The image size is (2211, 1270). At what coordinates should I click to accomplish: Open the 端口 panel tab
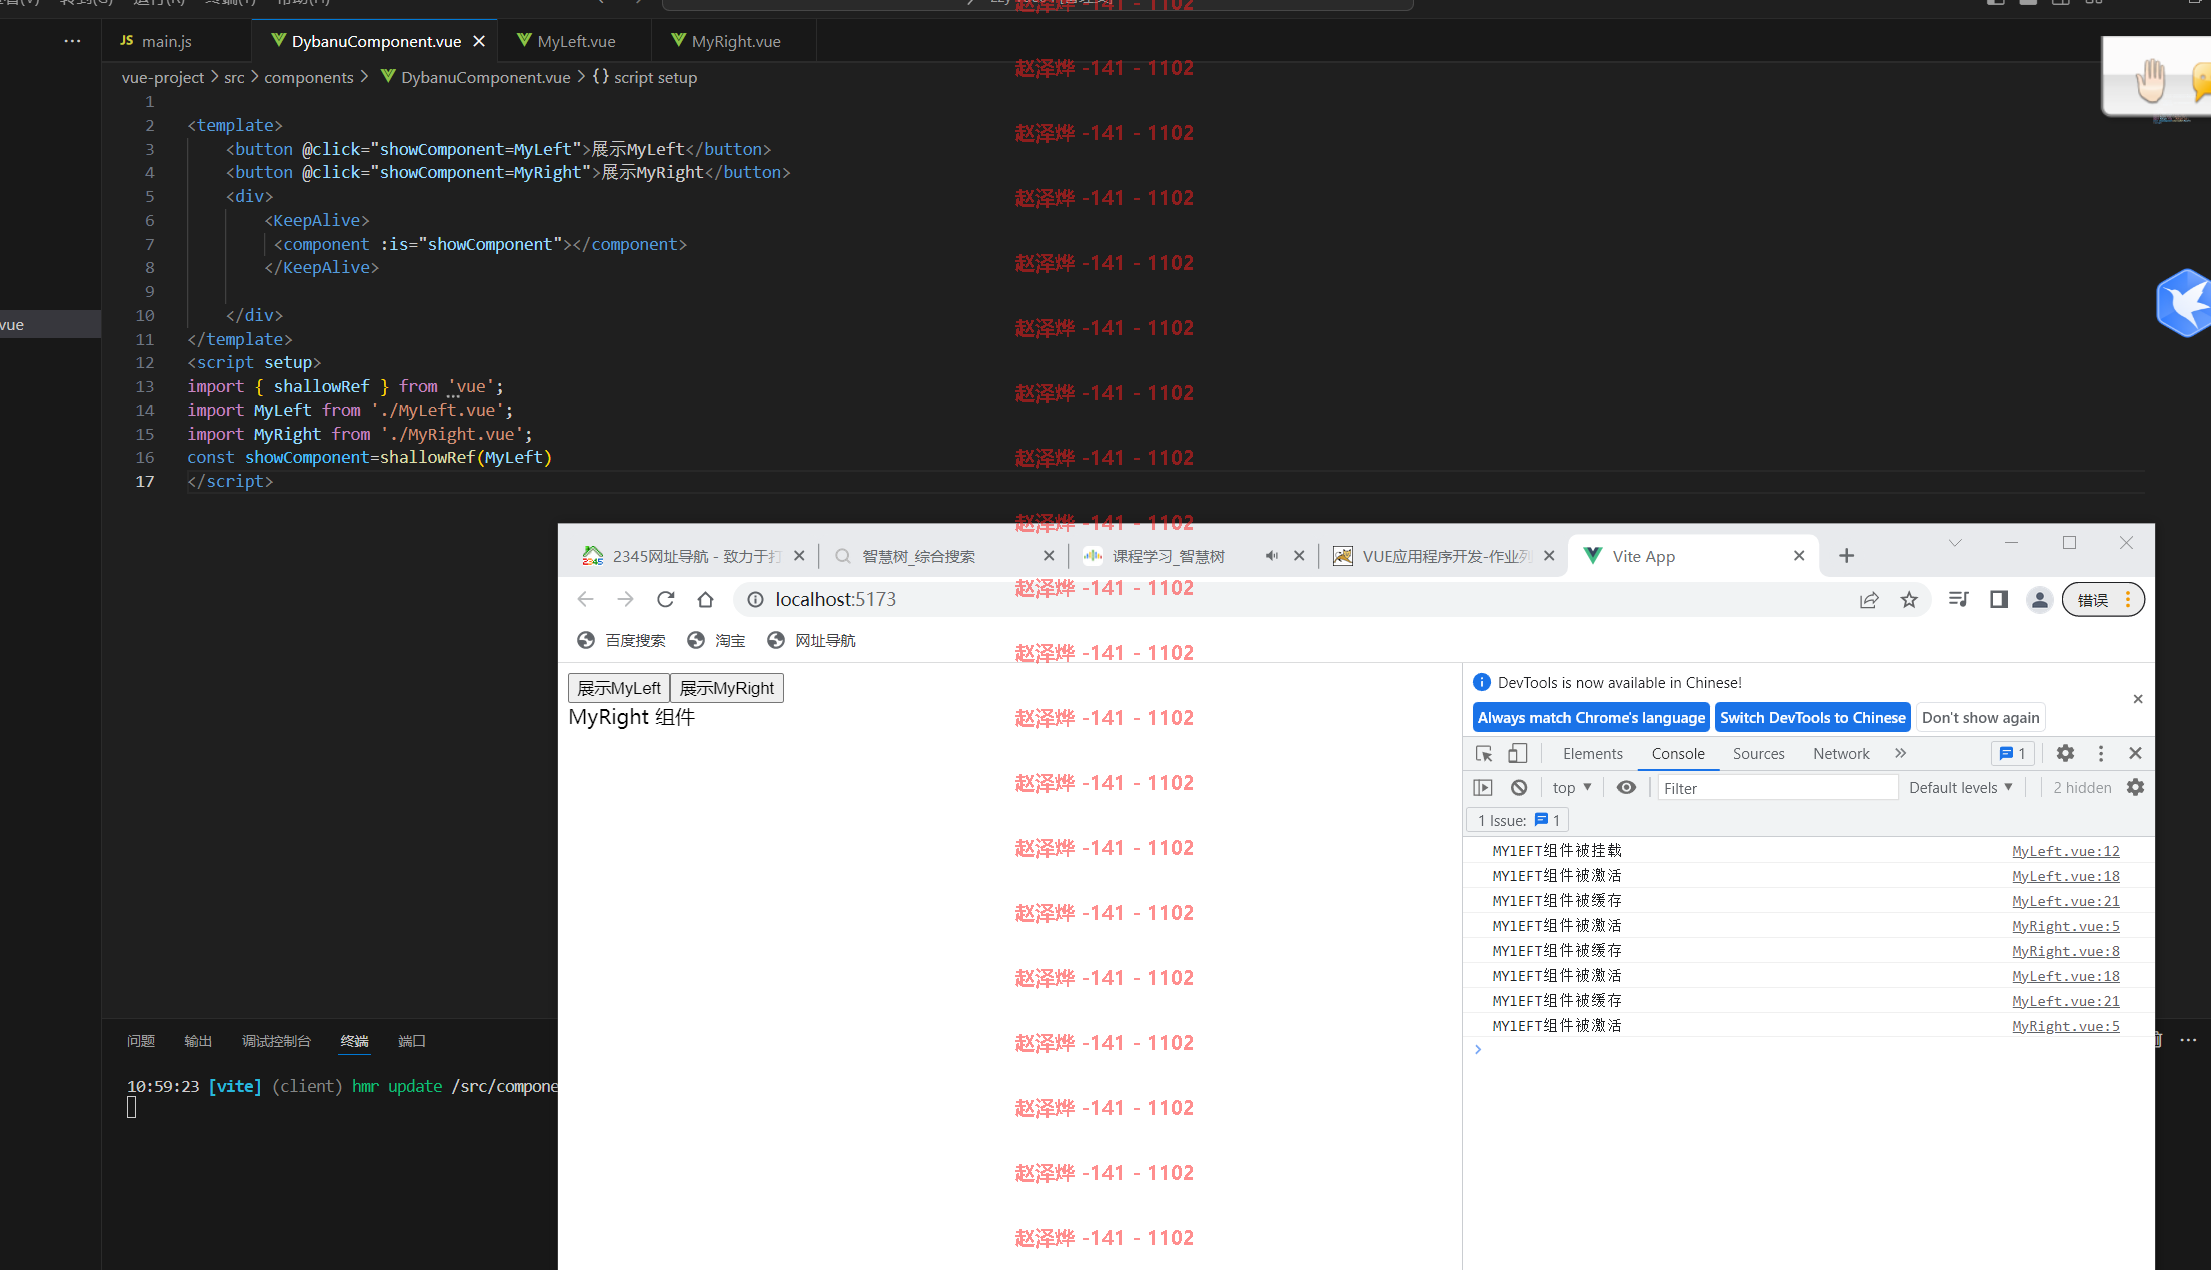coord(412,1041)
